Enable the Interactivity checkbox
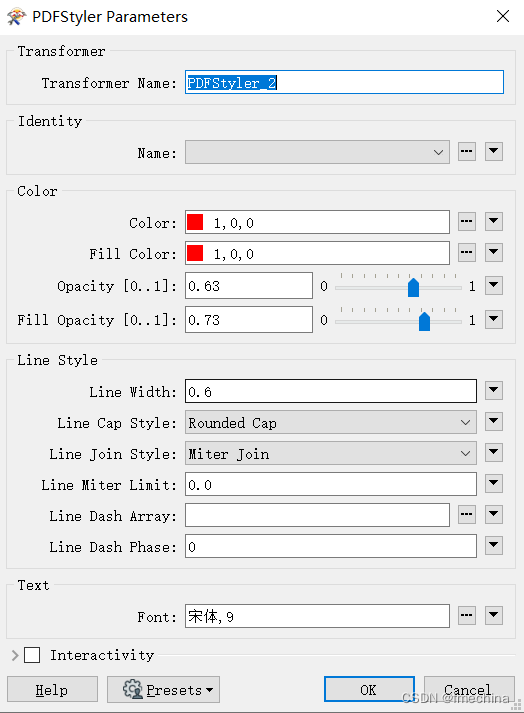 point(32,655)
